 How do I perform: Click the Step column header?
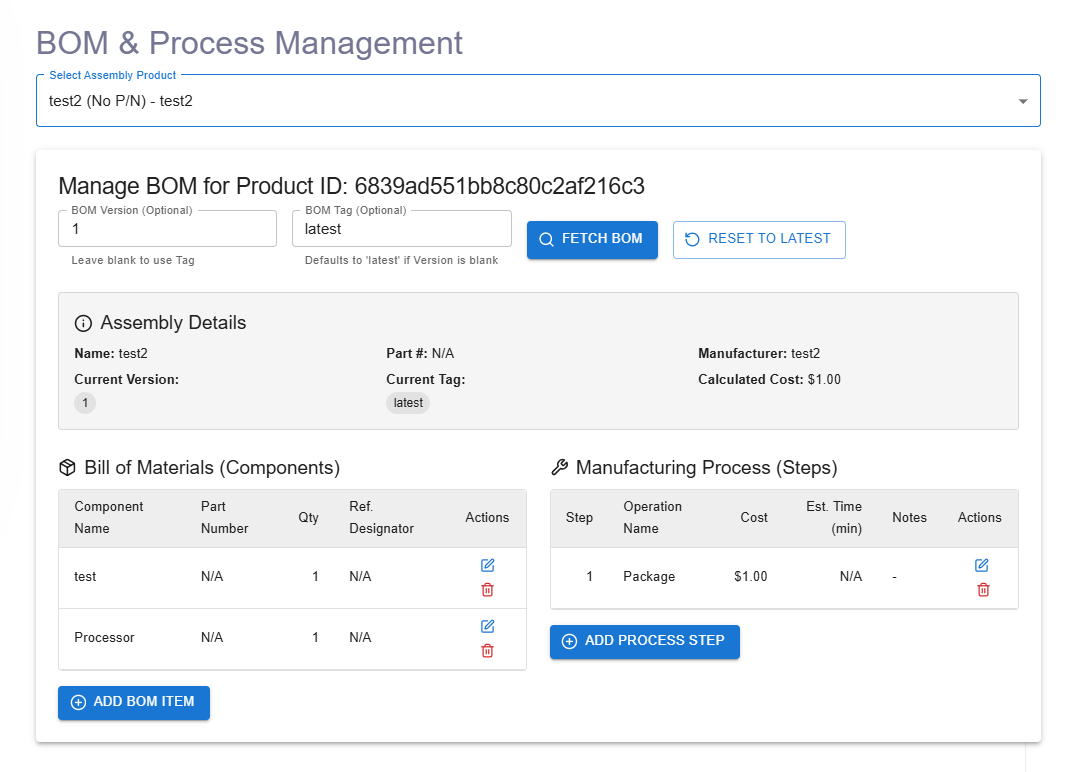pyautogui.click(x=579, y=517)
